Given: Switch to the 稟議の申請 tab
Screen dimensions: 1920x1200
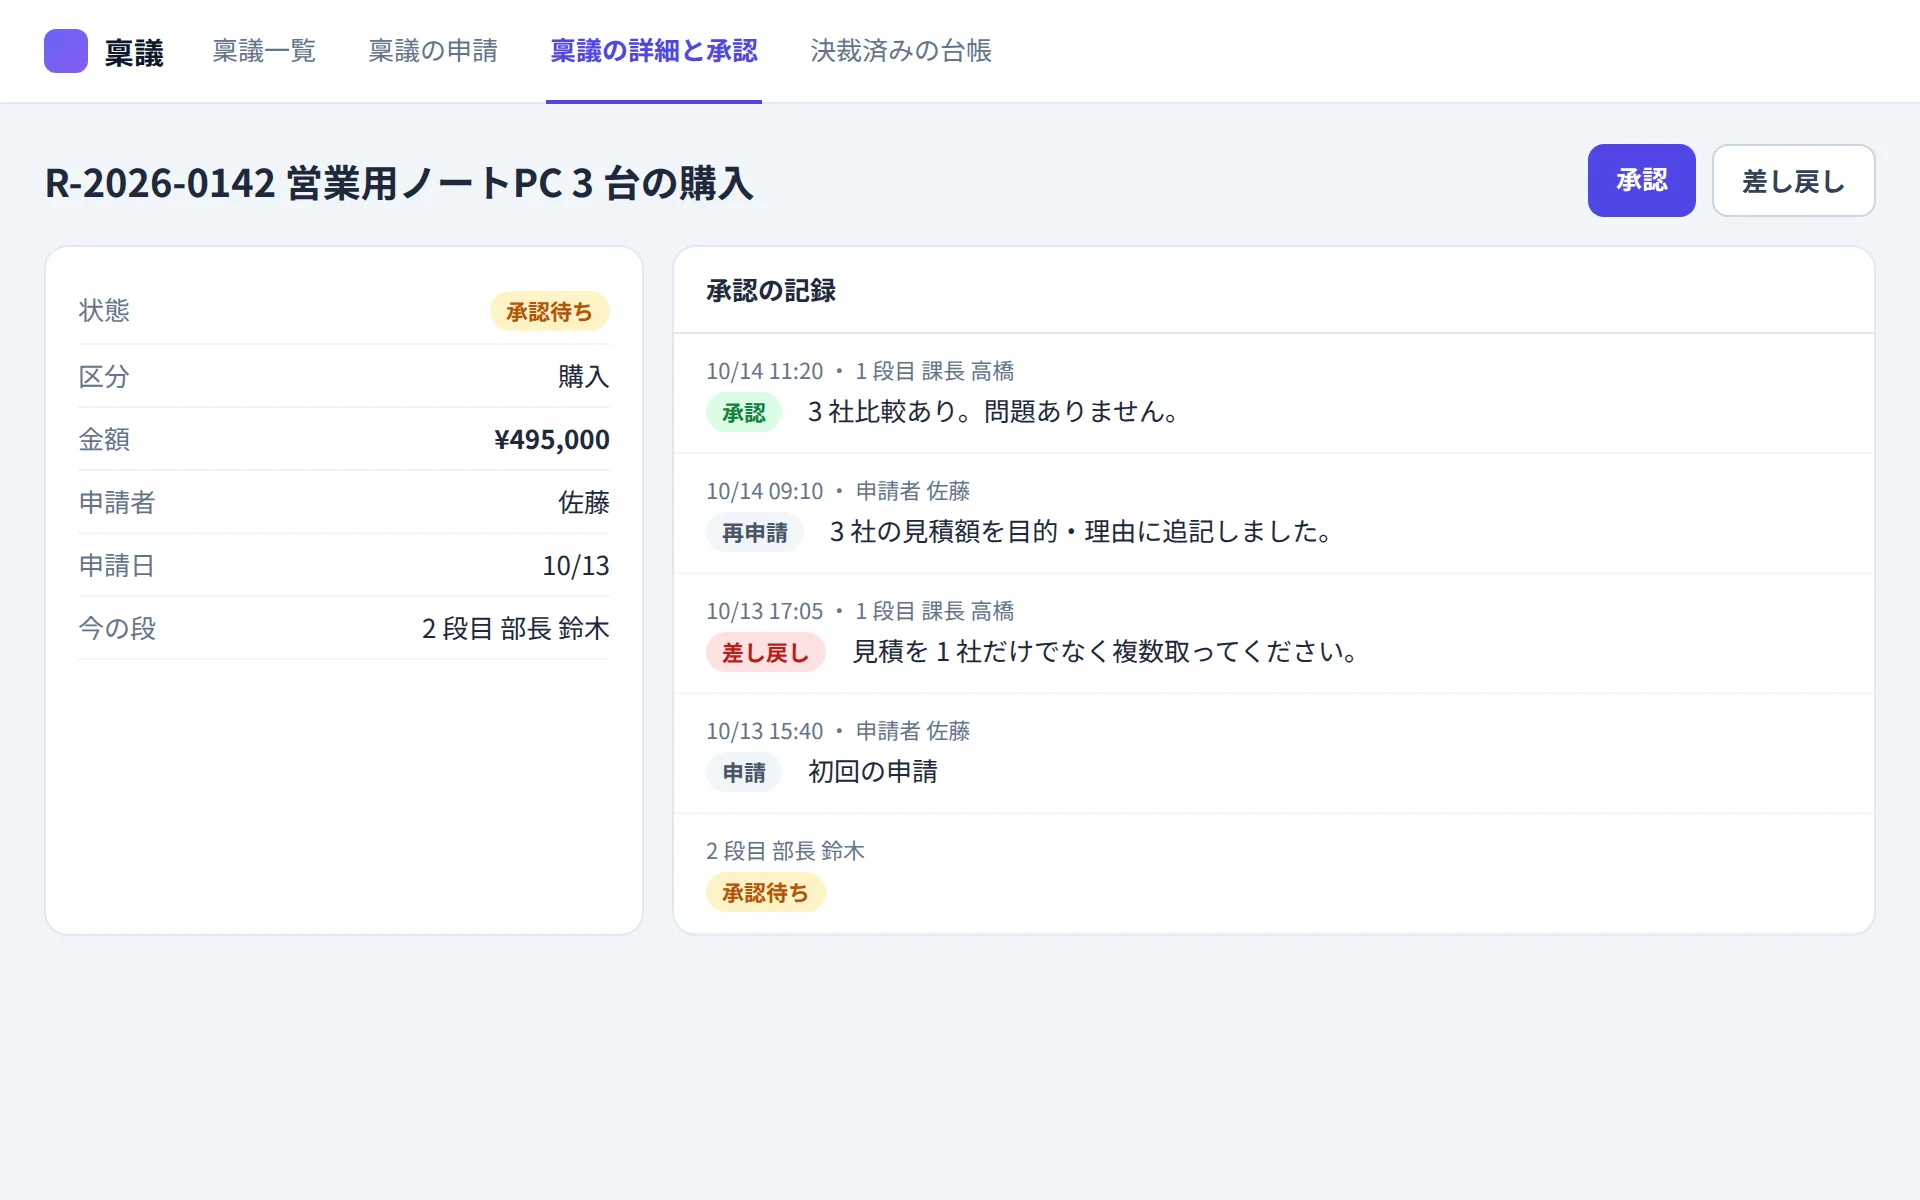Looking at the screenshot, I should (x=433, y=51).
